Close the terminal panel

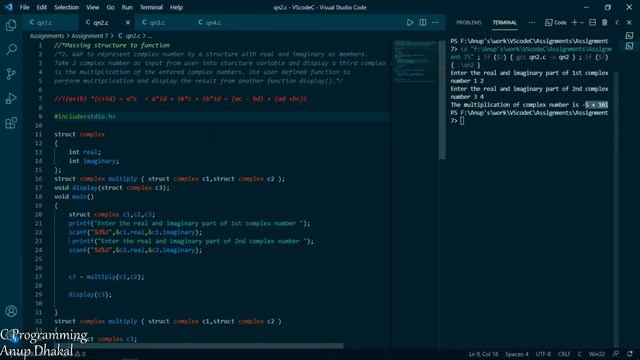click(x=629, y=22)
